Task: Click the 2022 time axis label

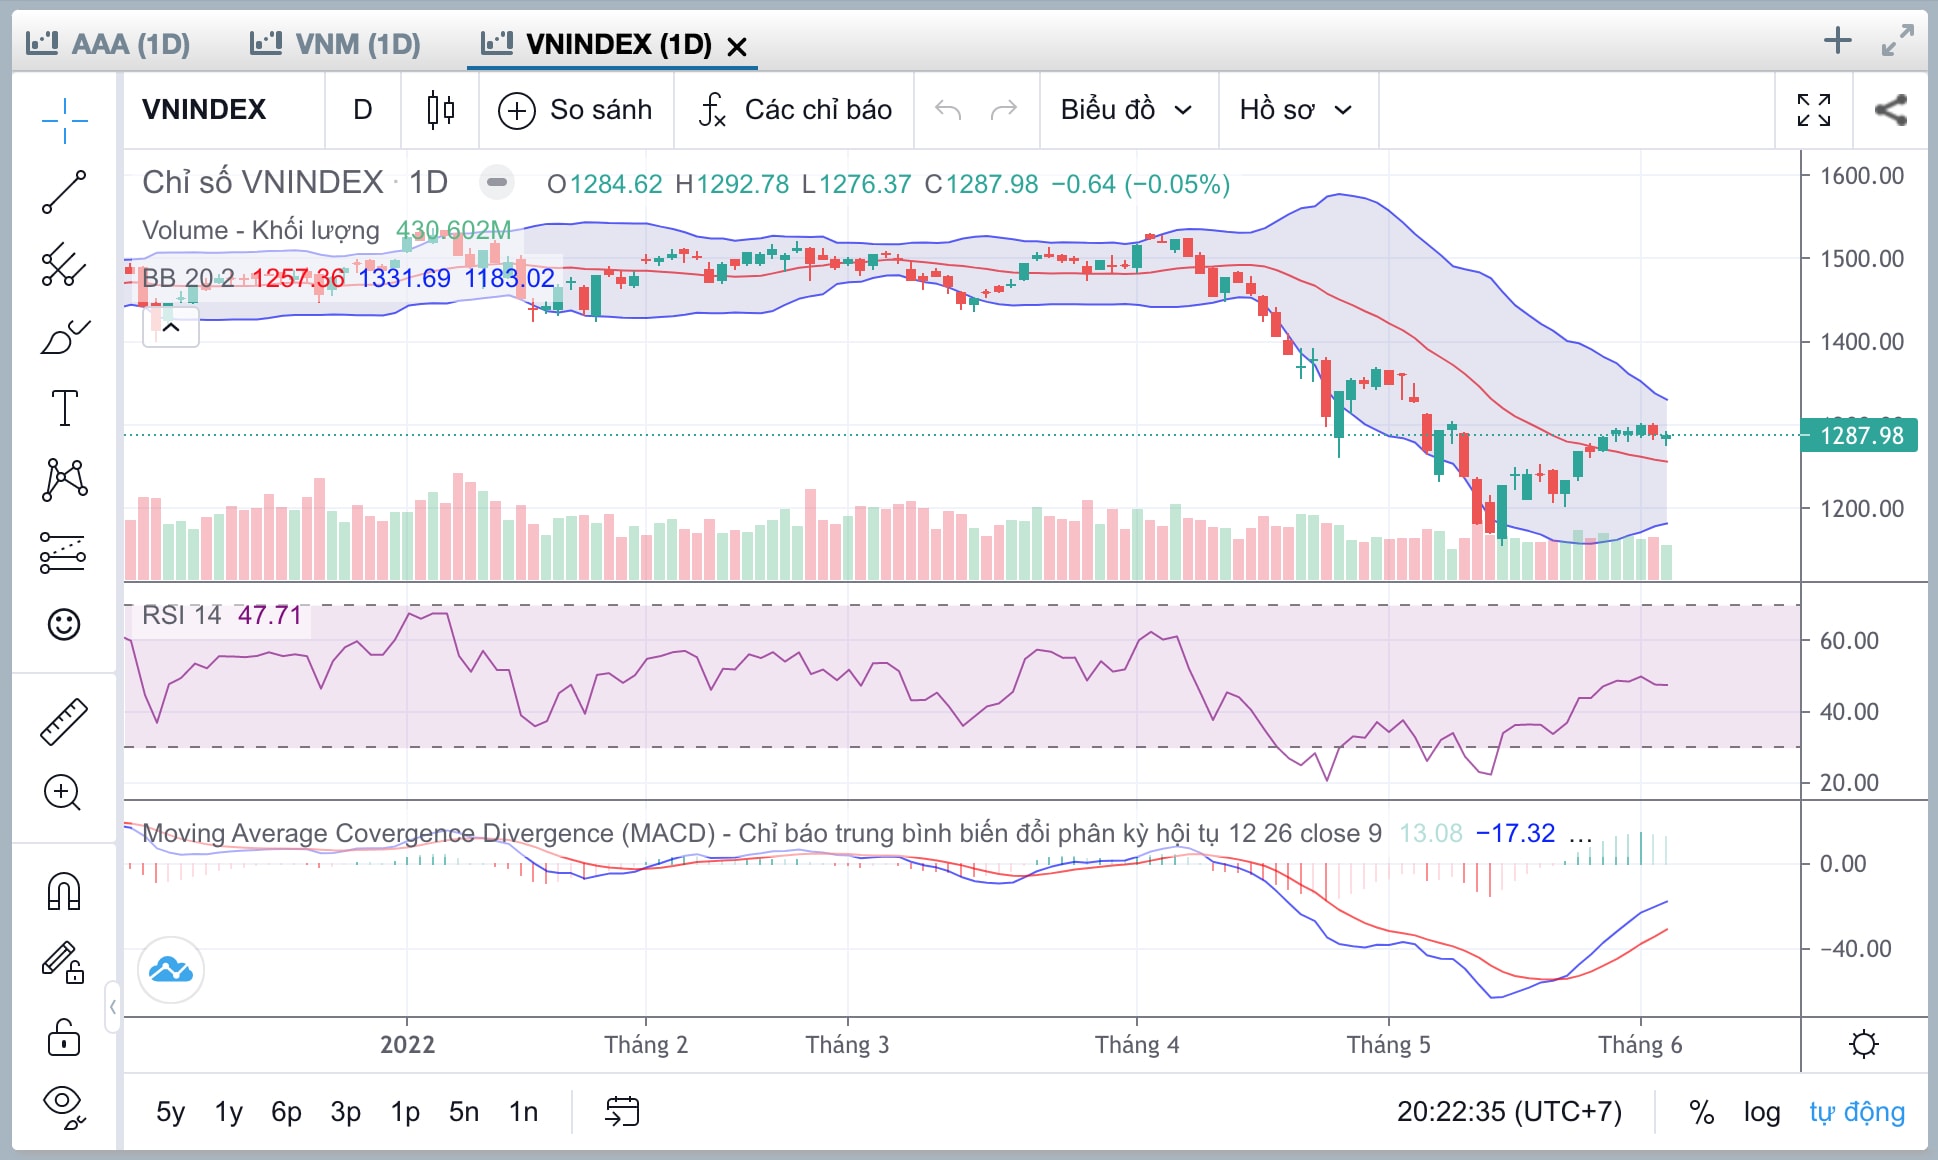Action: click(x=407, y=1045)
